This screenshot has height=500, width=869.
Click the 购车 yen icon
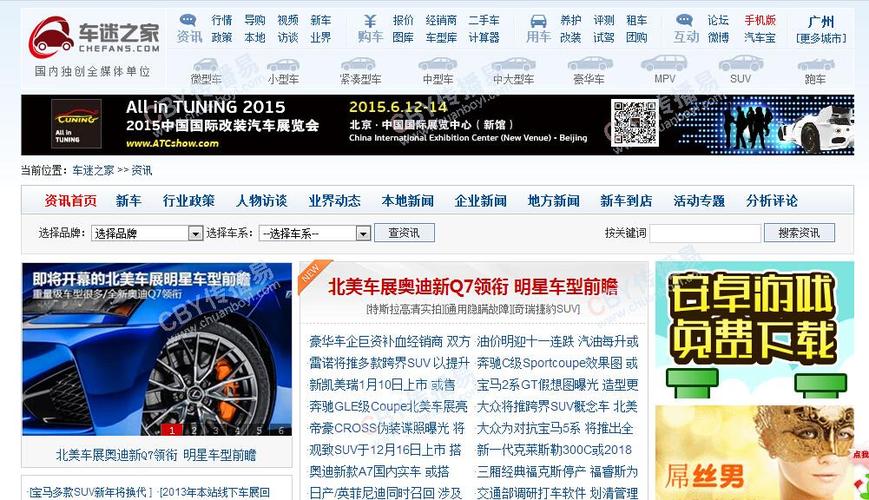pyautogui.click(x=370, y=21)
